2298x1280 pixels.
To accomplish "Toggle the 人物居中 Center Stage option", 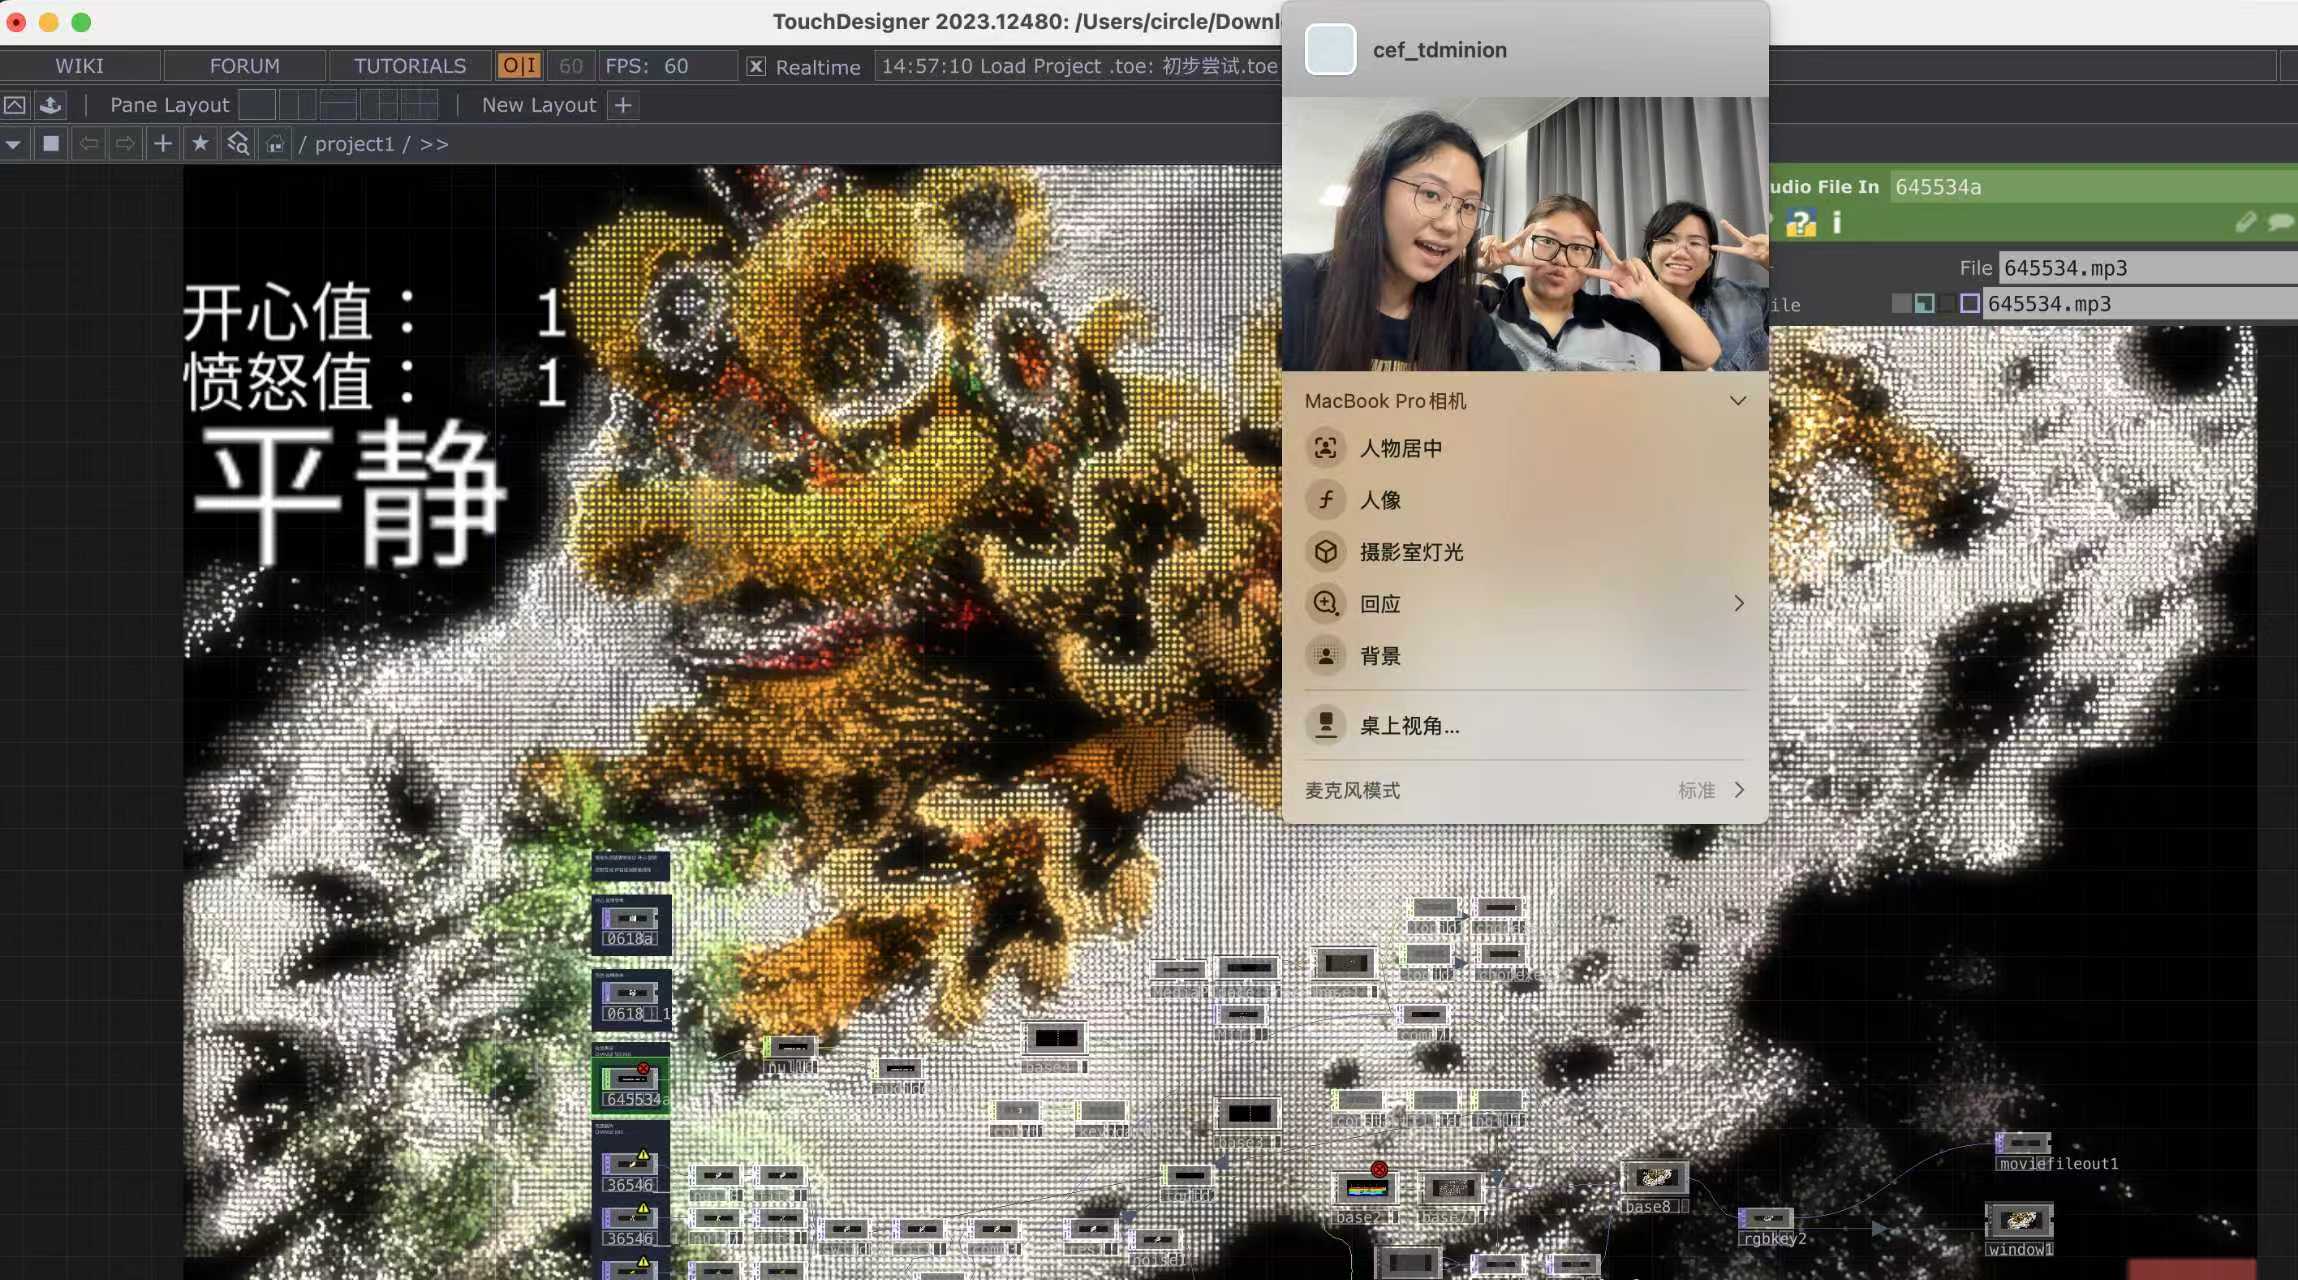I will 1400,448.
